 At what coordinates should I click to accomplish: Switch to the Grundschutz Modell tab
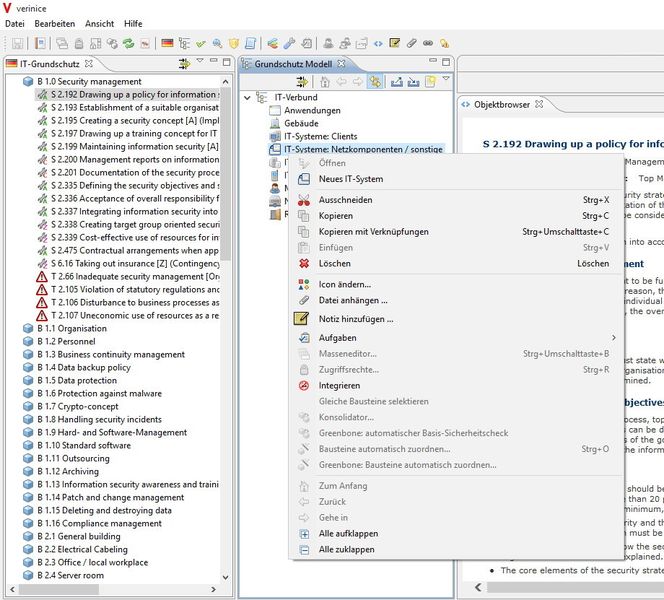tap(293, 64)
